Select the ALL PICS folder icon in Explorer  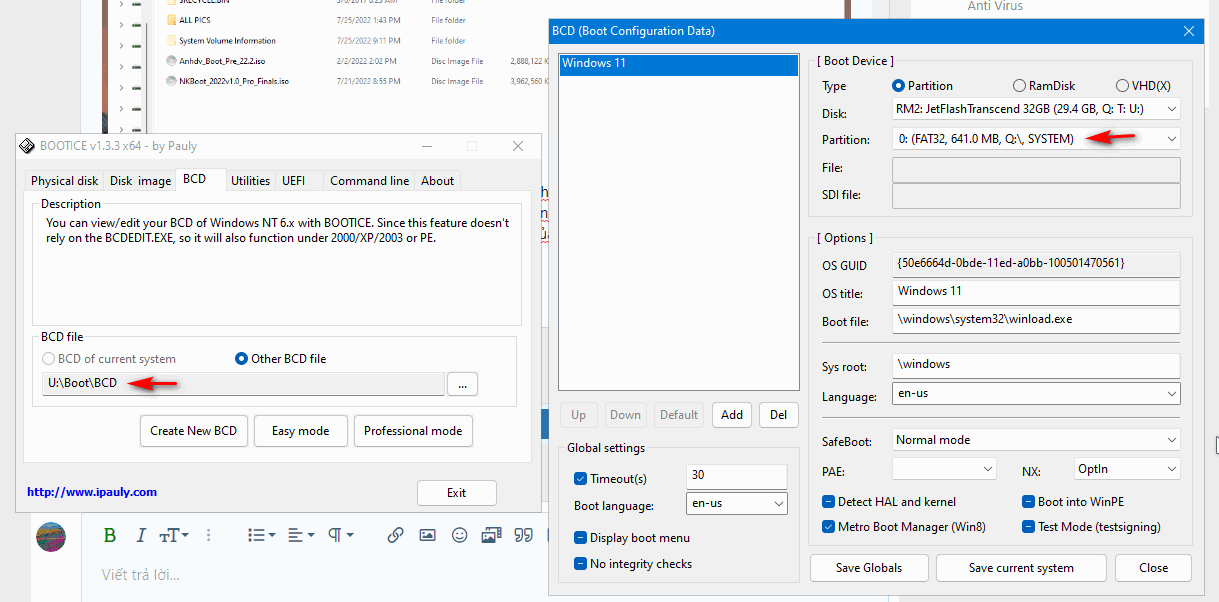point(172,20)
